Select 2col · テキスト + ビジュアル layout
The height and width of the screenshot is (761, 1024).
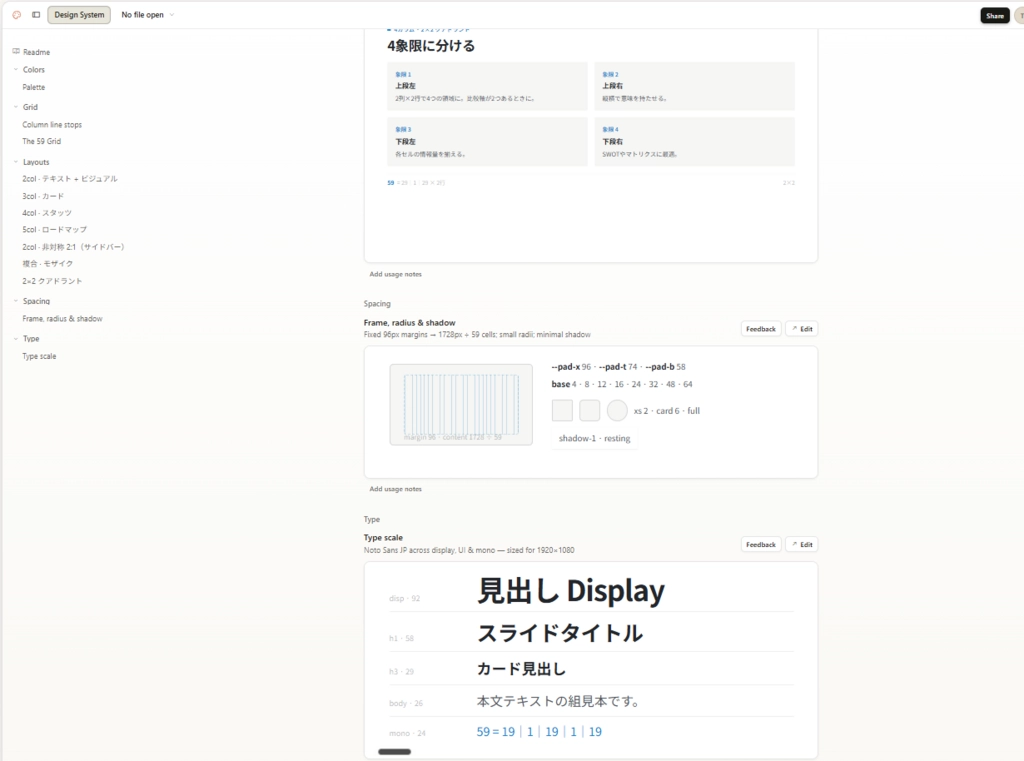(70, 178)
